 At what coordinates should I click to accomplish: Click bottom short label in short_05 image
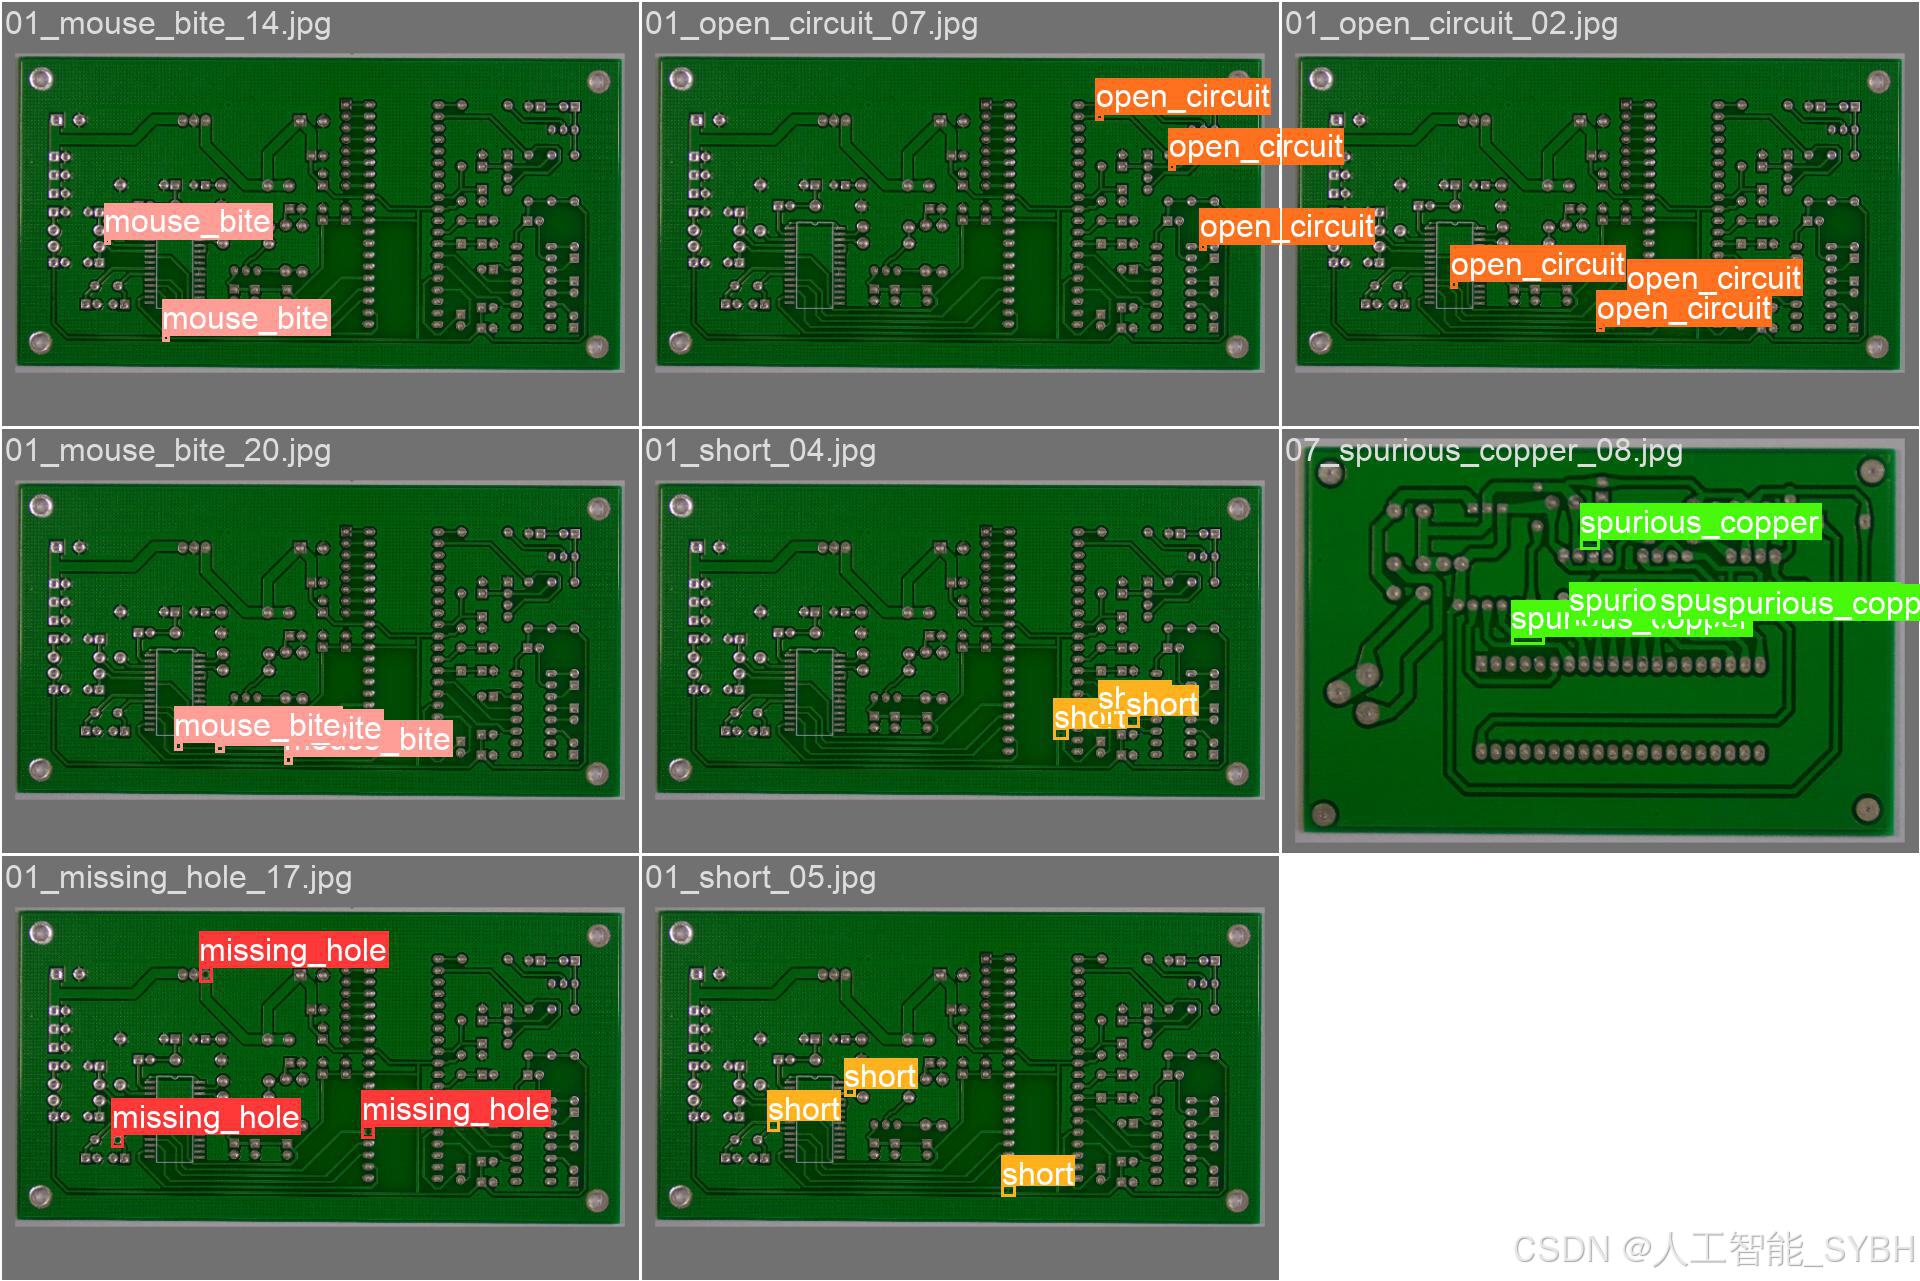(1038, 1173)
